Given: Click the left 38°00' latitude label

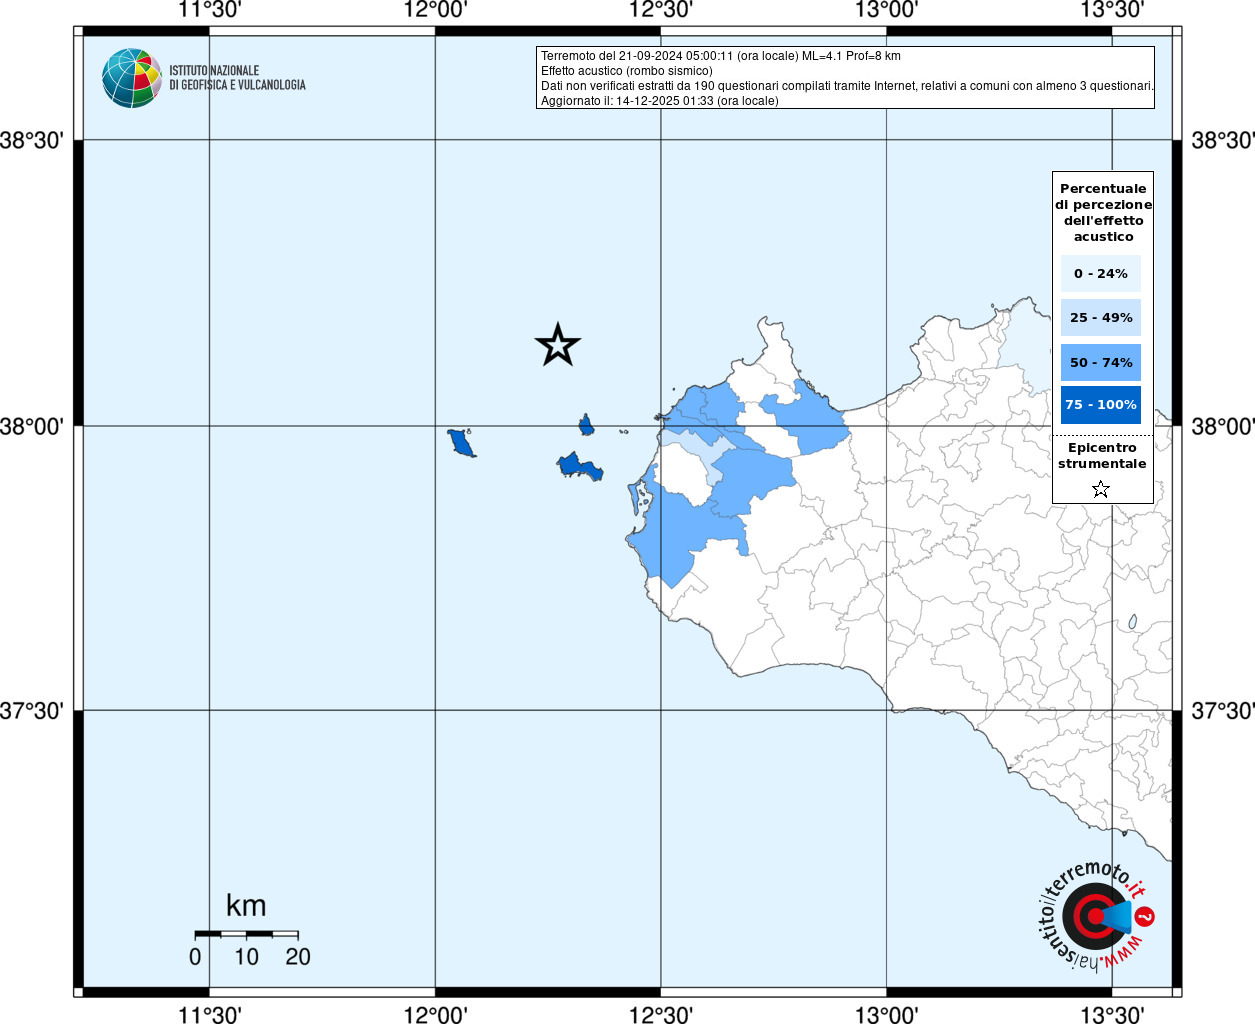Looking at the screenshot, I should (x=32, y=426).
